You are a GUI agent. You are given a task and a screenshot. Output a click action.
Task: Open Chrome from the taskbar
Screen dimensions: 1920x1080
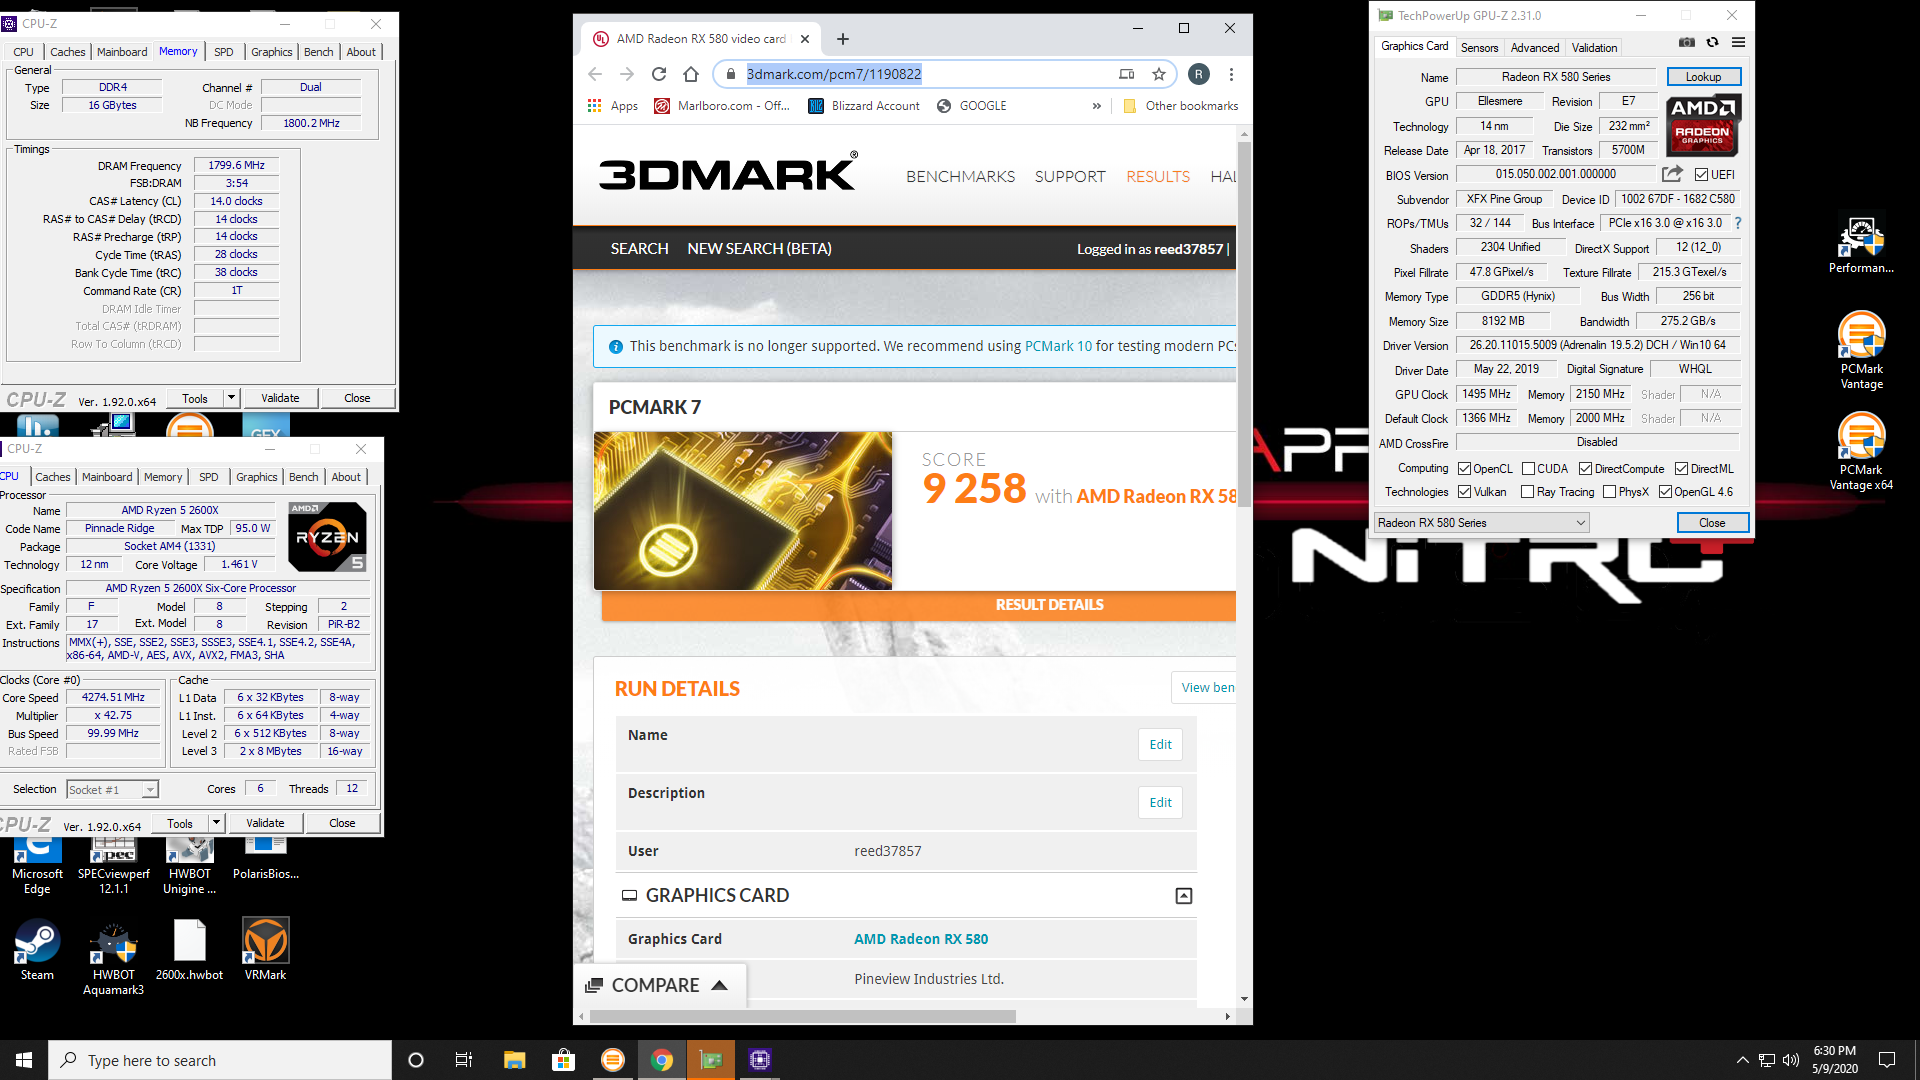(x=662, y=1060)
